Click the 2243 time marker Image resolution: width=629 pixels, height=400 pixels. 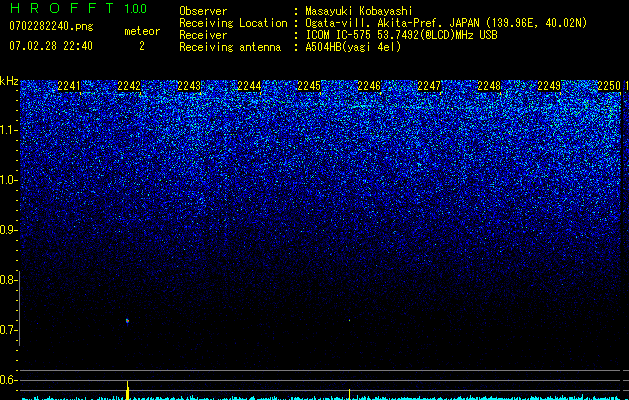click(x=189, y=86)
